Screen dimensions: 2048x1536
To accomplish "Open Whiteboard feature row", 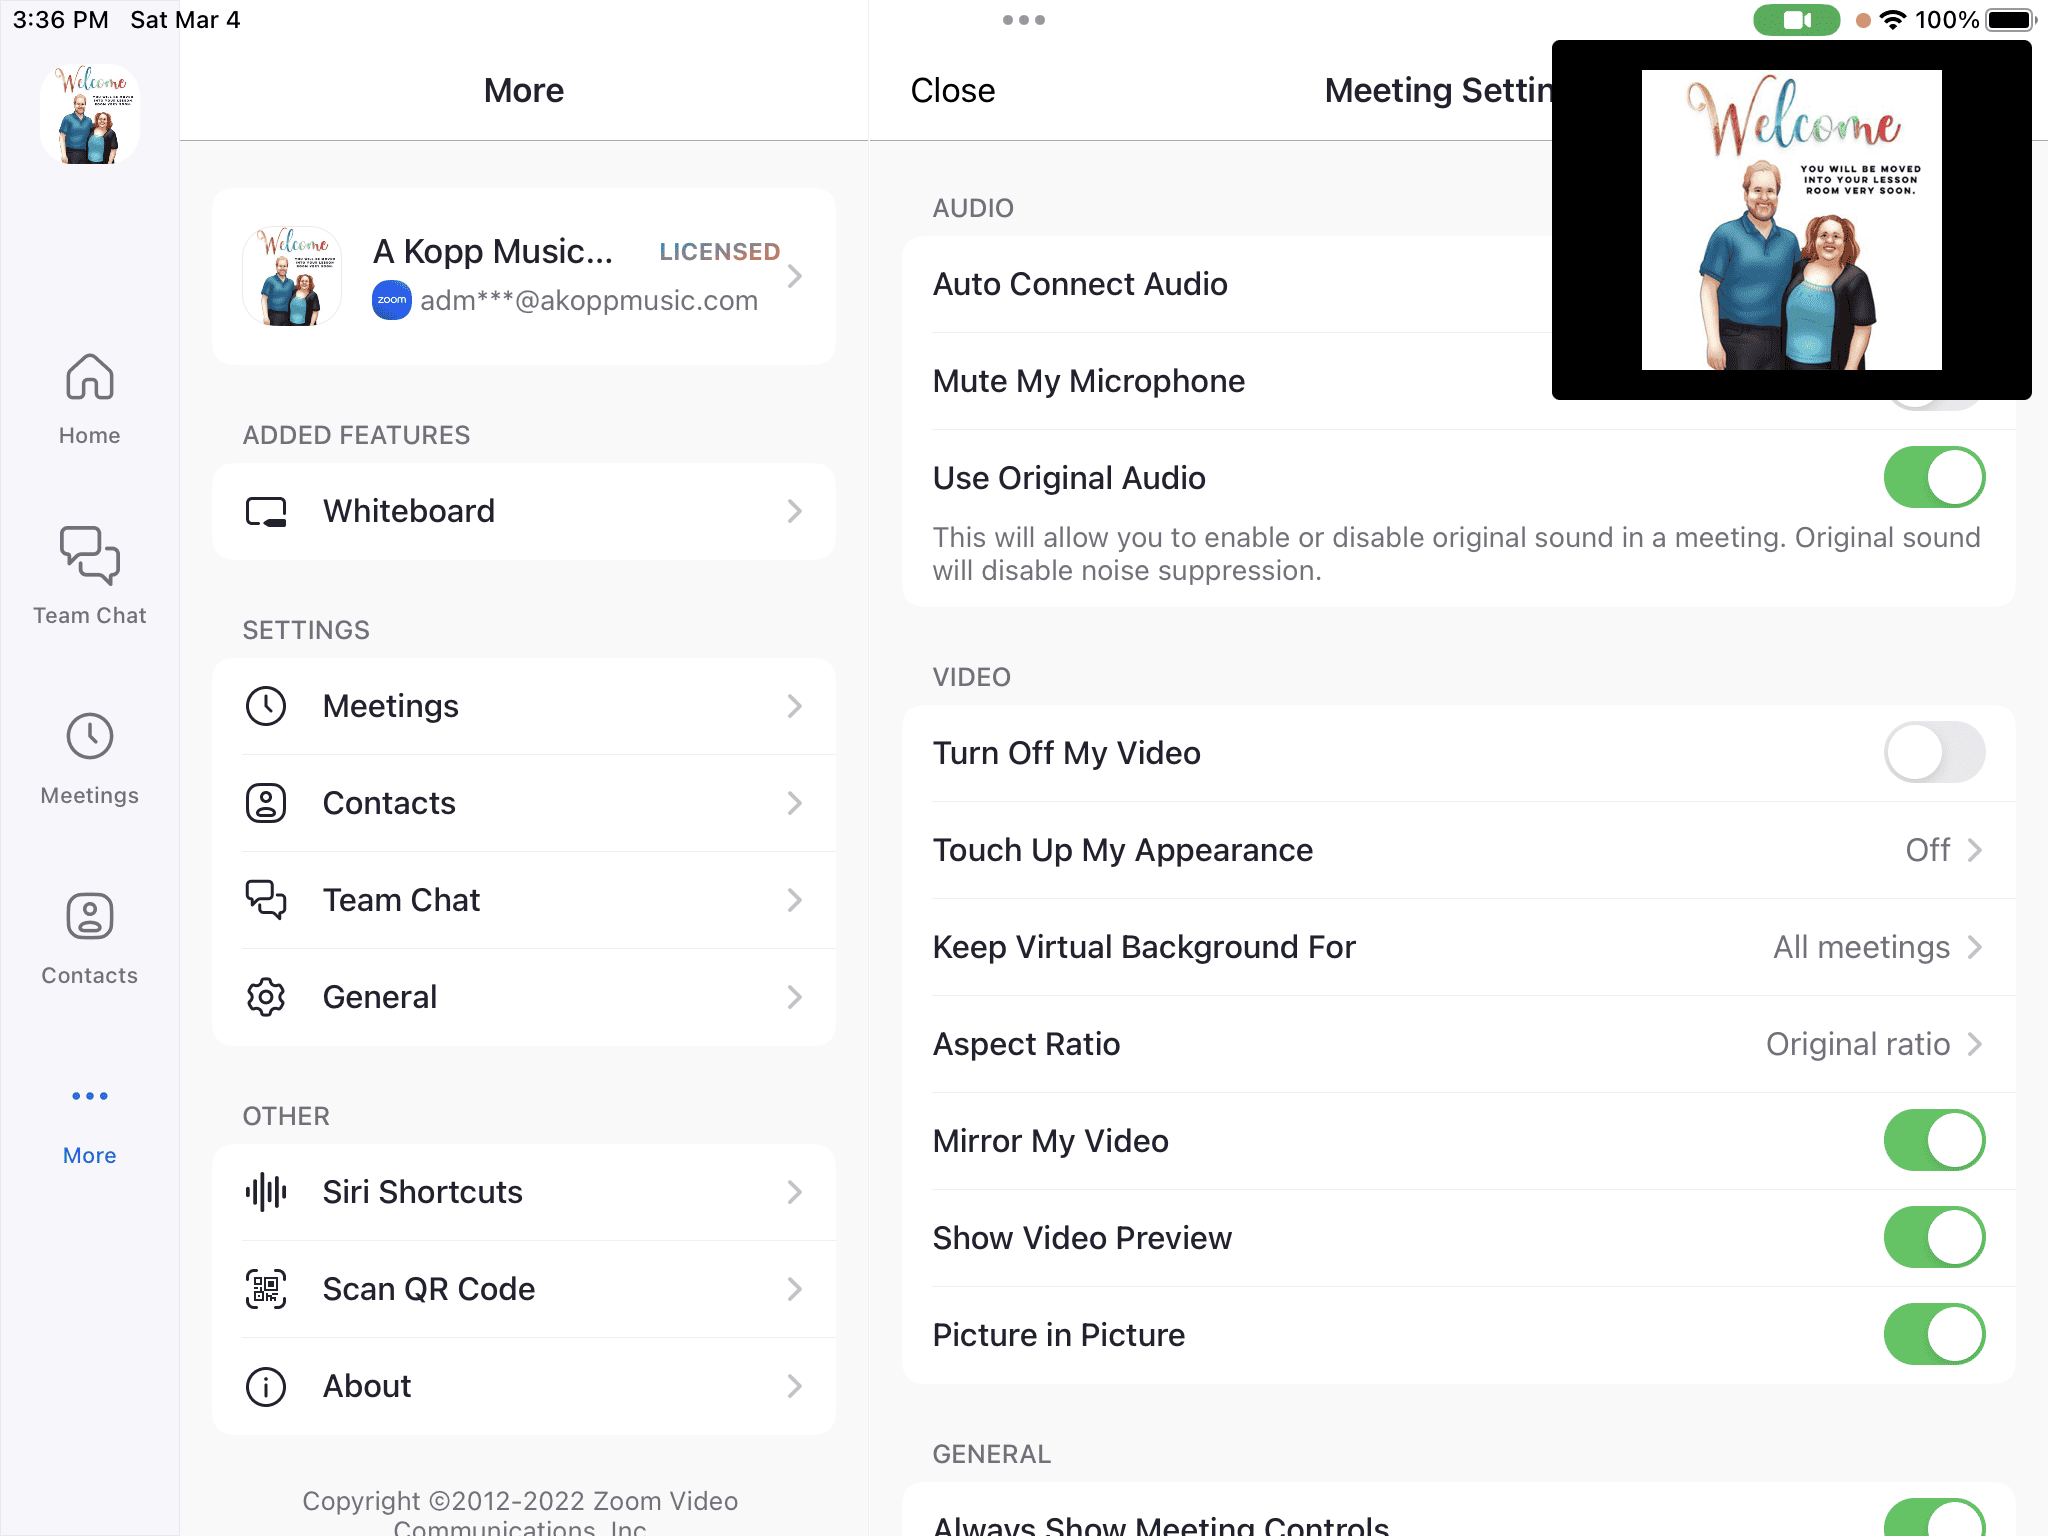I will click(x=524, y=512).
